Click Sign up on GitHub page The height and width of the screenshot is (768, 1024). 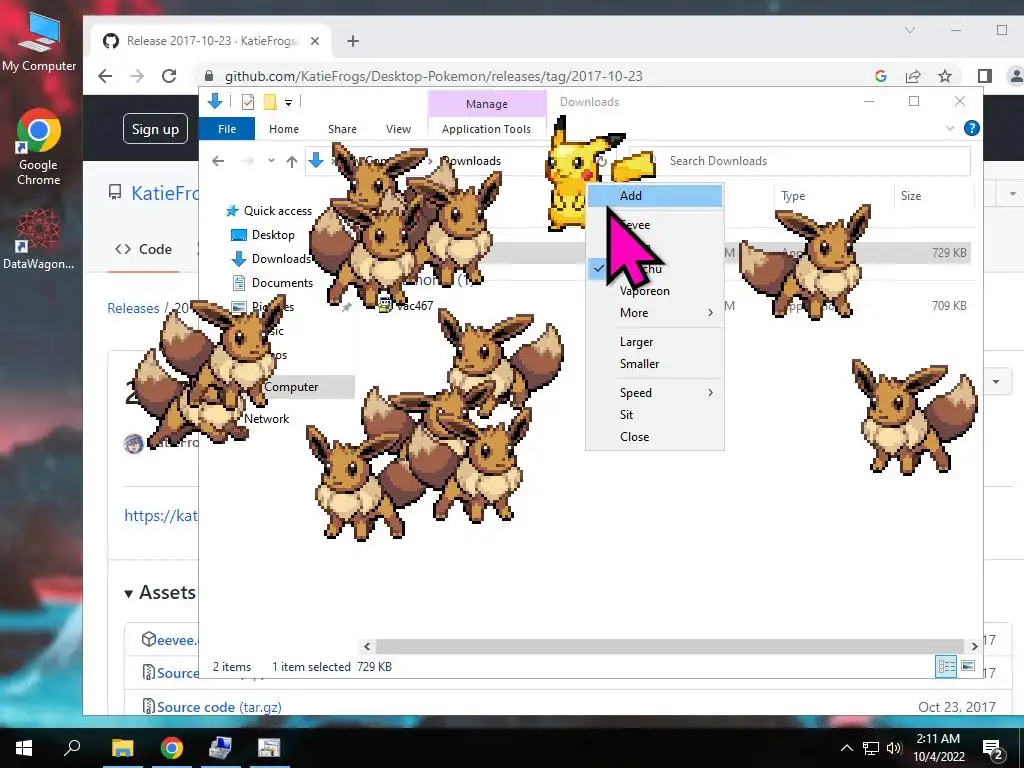(x=155, y=129)
